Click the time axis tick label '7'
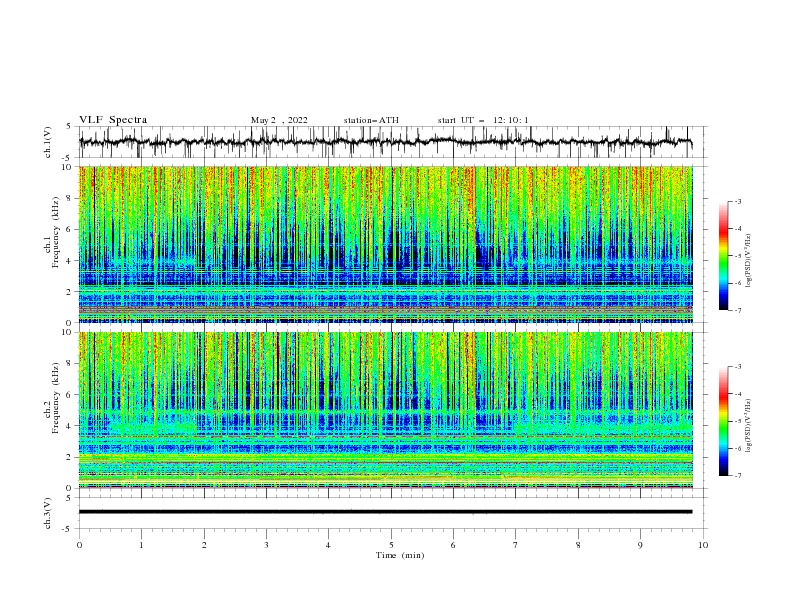The image size is (792, 612). click(x=516, y=545)
